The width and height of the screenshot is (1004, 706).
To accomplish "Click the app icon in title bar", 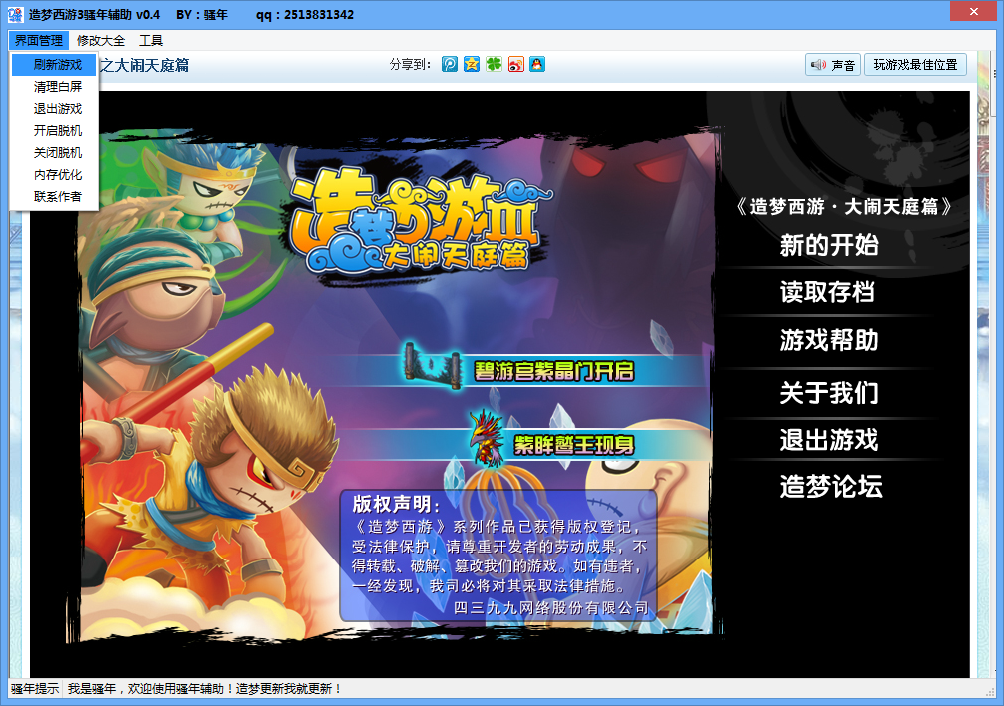I will point(15,14).
